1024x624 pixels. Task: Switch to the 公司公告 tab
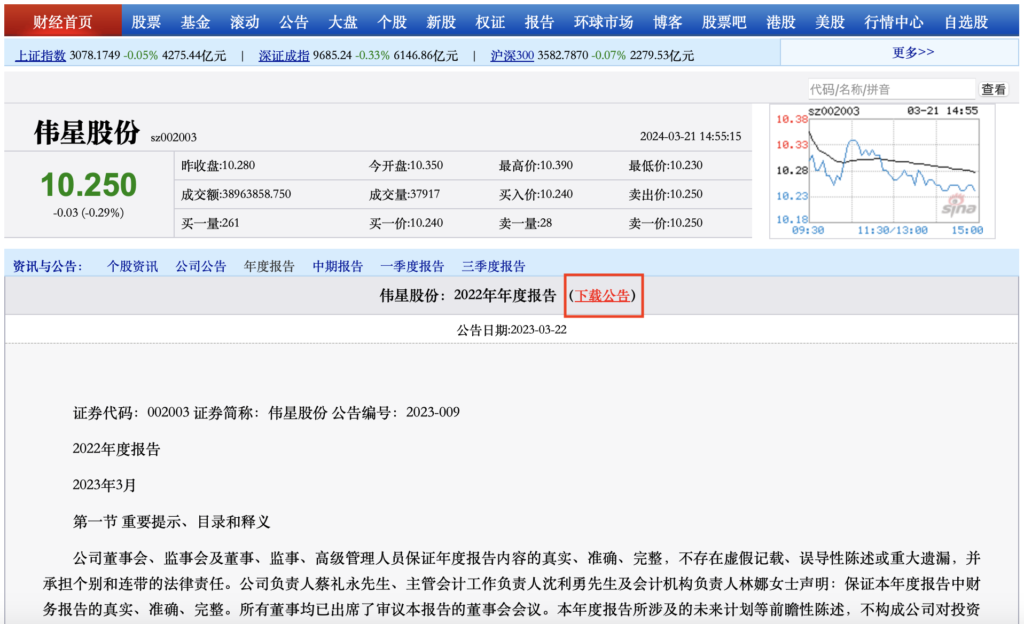tap(201, 266)
